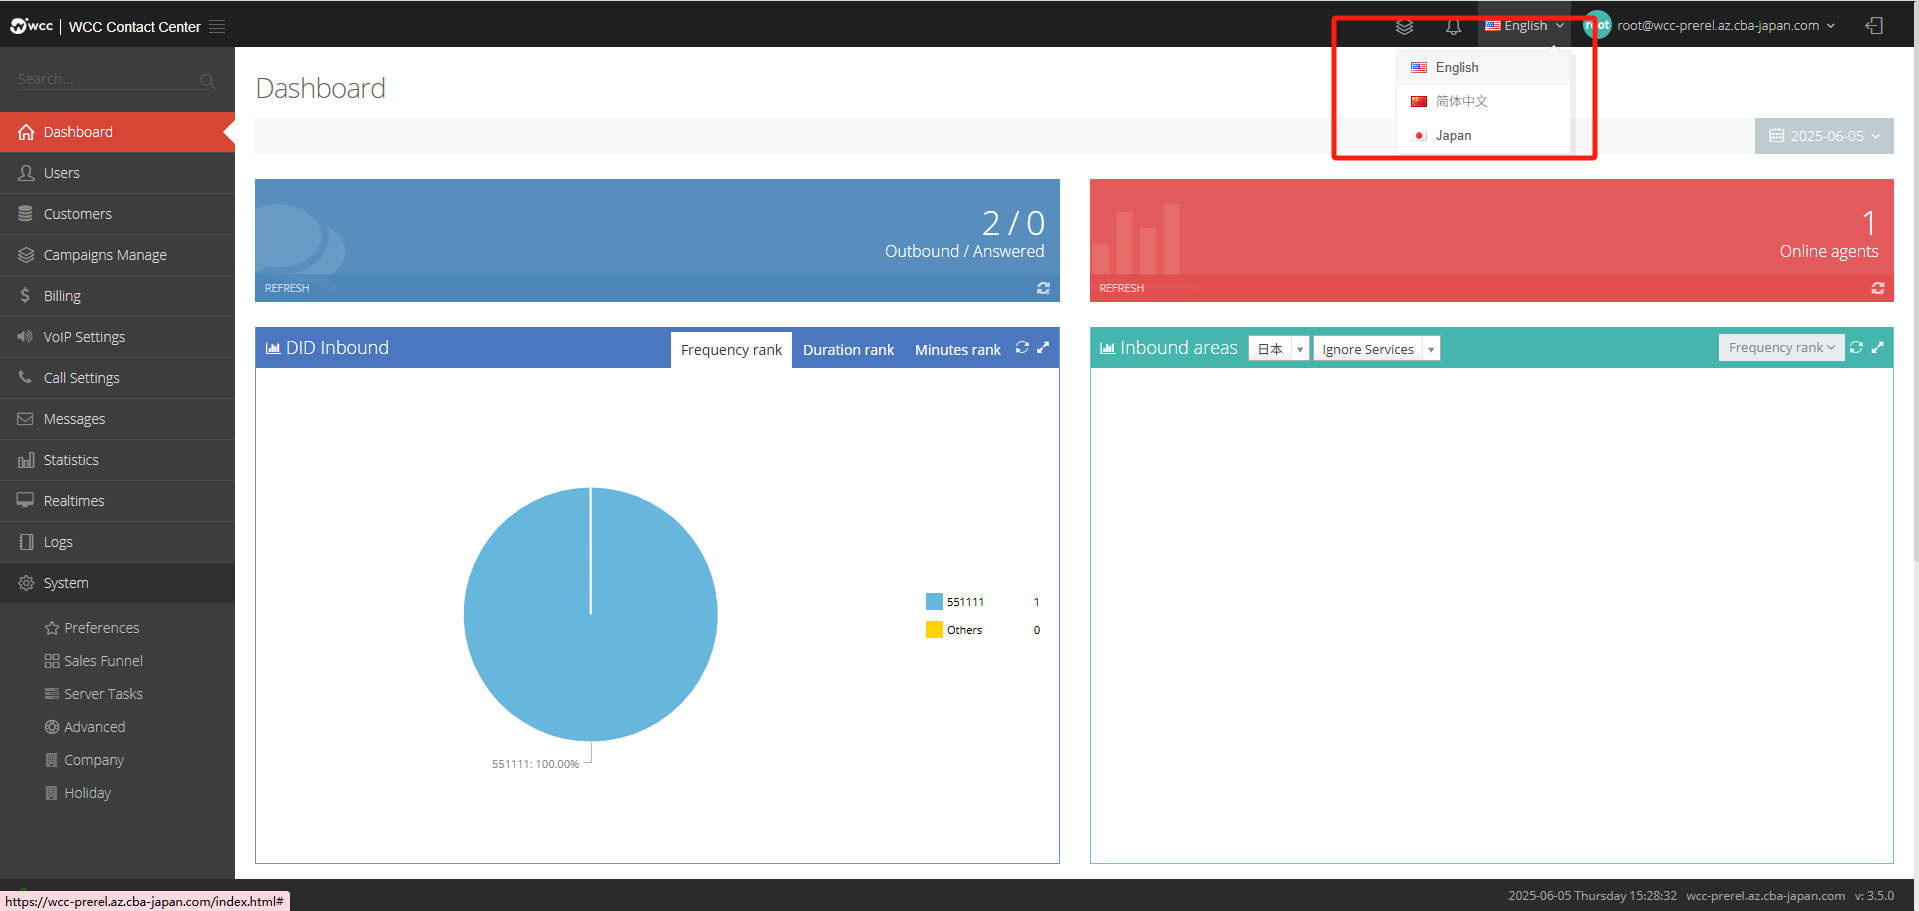Open VoIP Settings in the sidebar

pyautogui.click(x=117, y=337)
